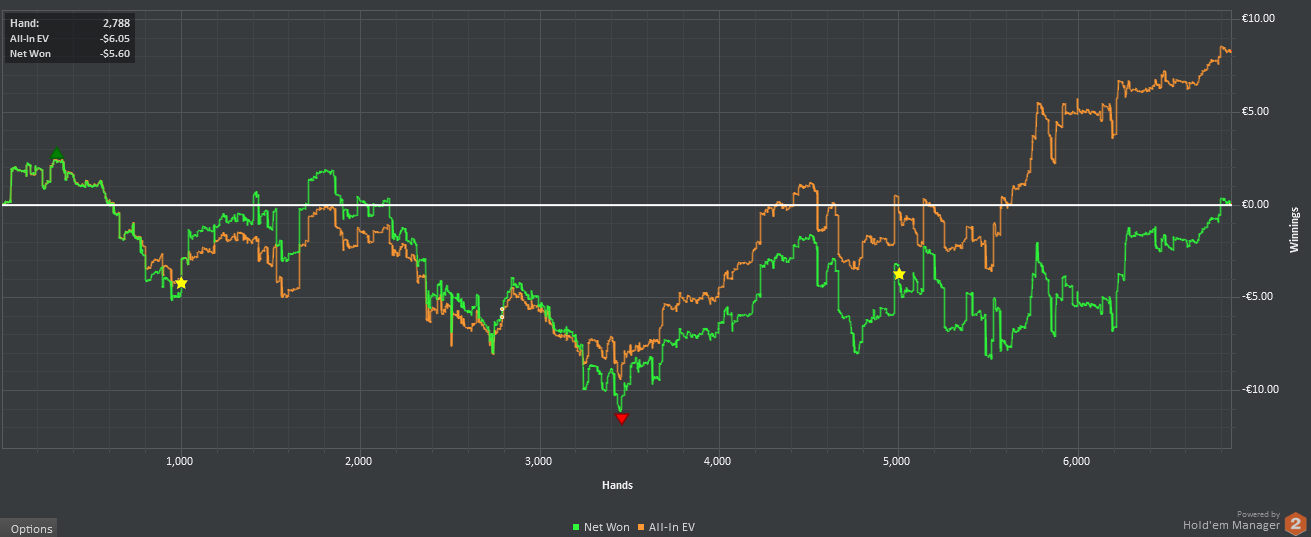Click the white data point near hand 2,788
The height and width of the screenshot is (537, 1311).
(502, 313)
